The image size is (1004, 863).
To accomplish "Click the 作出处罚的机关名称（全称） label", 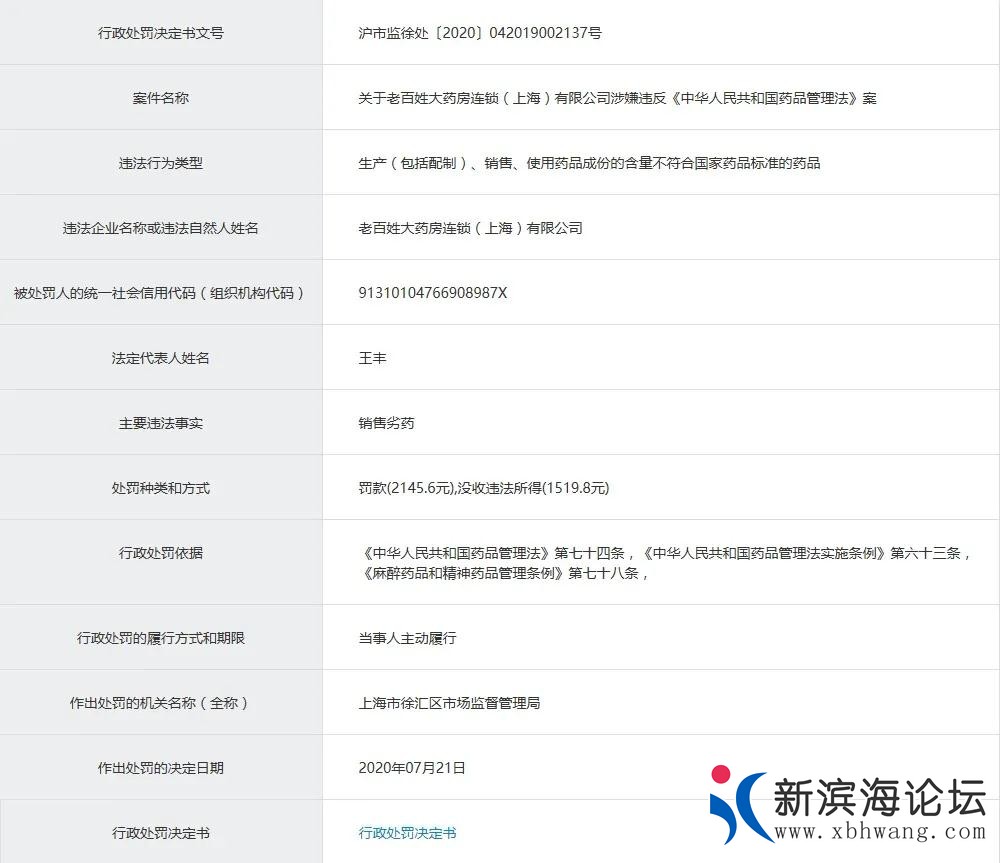I will point(161,703).
